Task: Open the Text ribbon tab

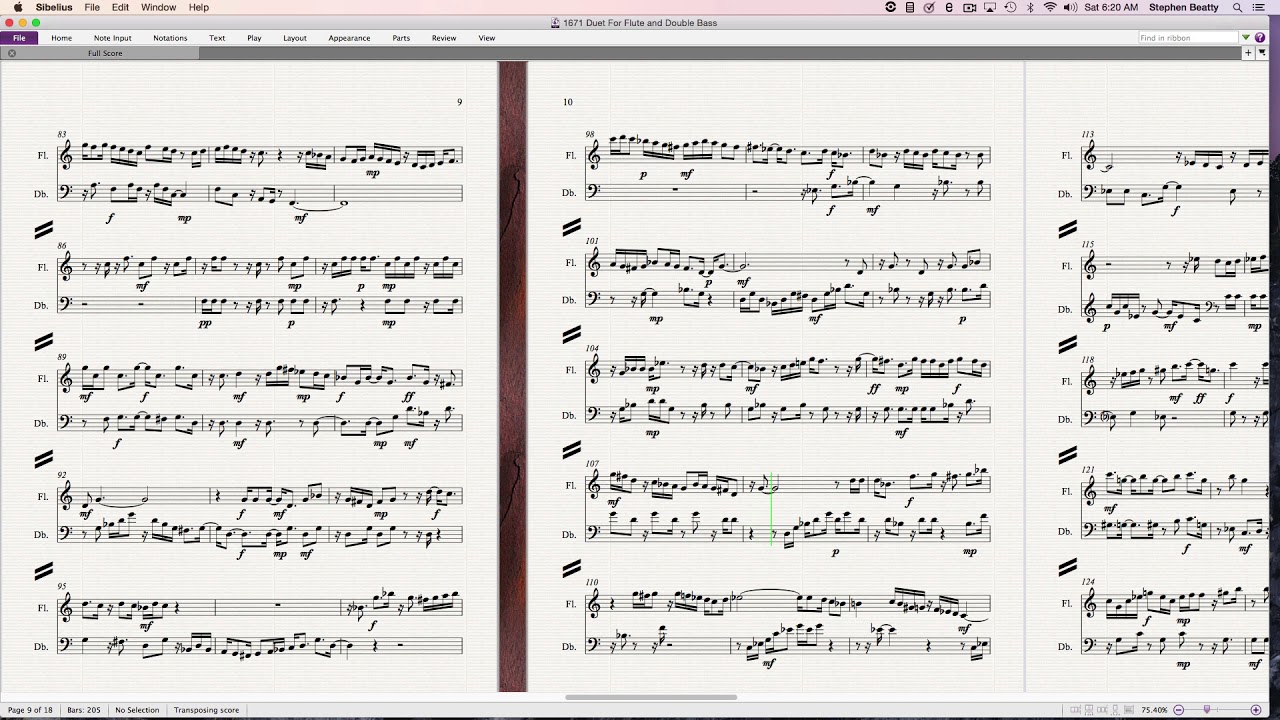Action: coord(217,38)
